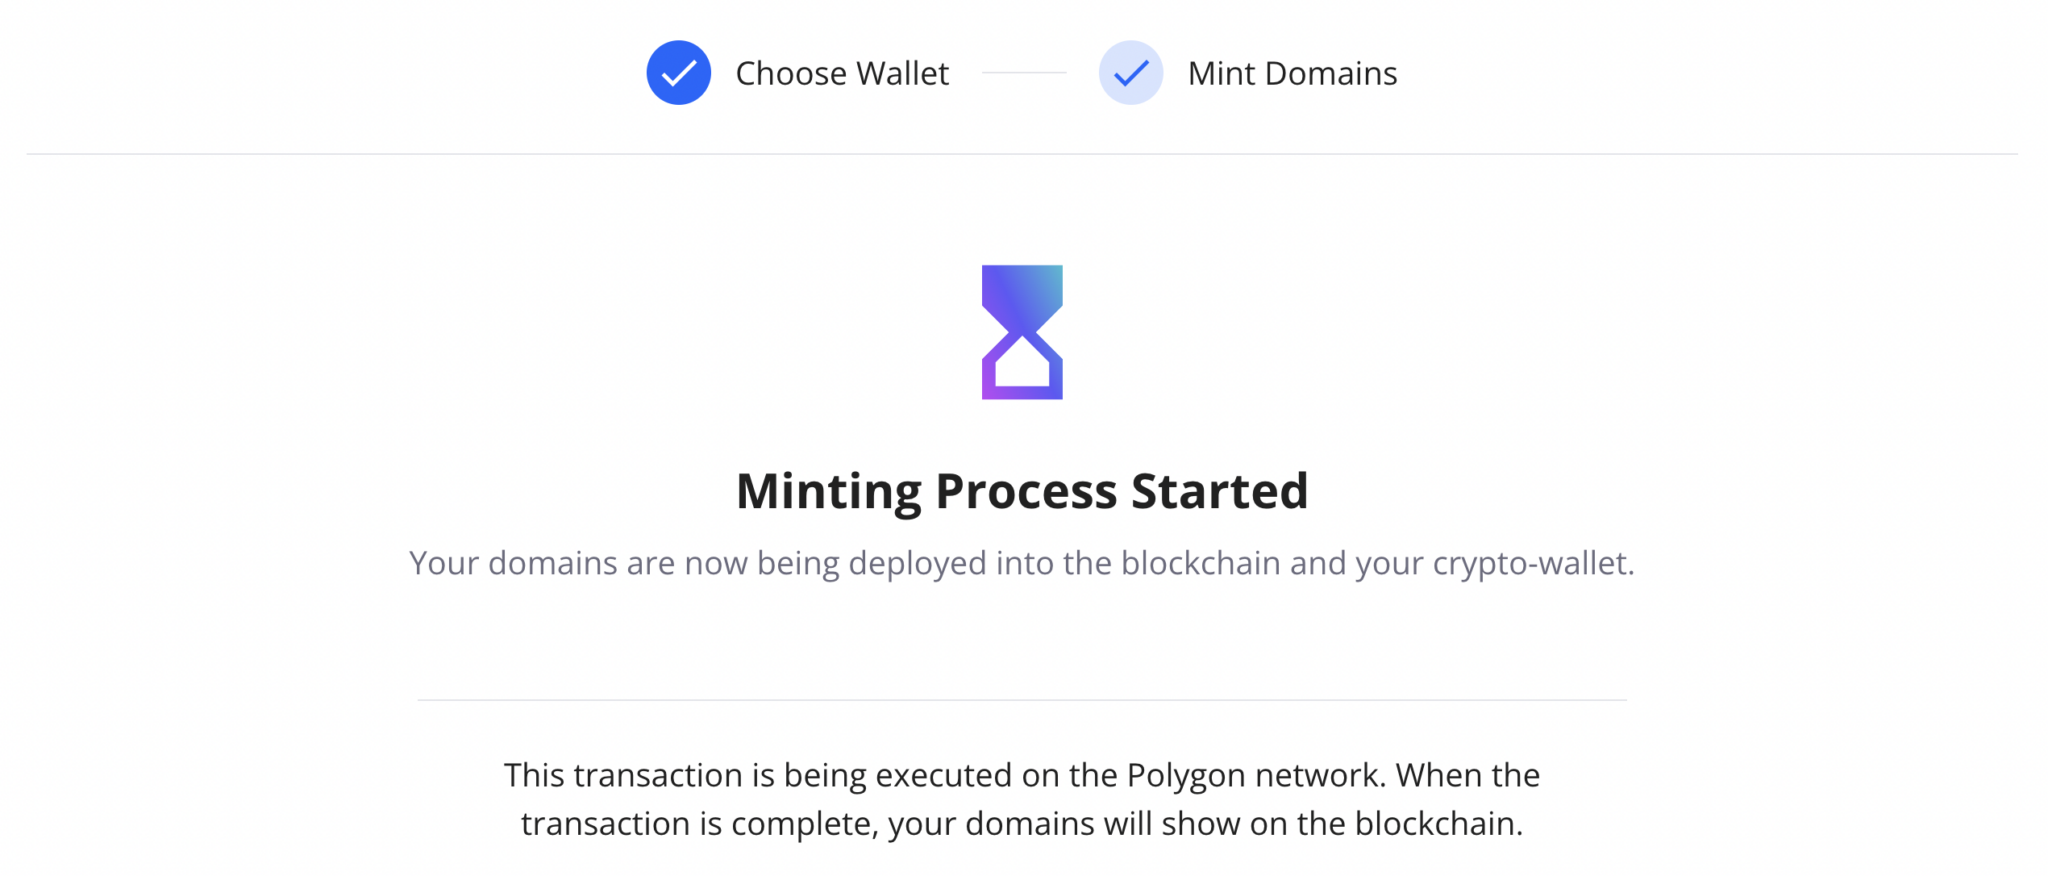Click the short divider above the transaction notice
2048x876 pixels.
tap(1022, 700)
